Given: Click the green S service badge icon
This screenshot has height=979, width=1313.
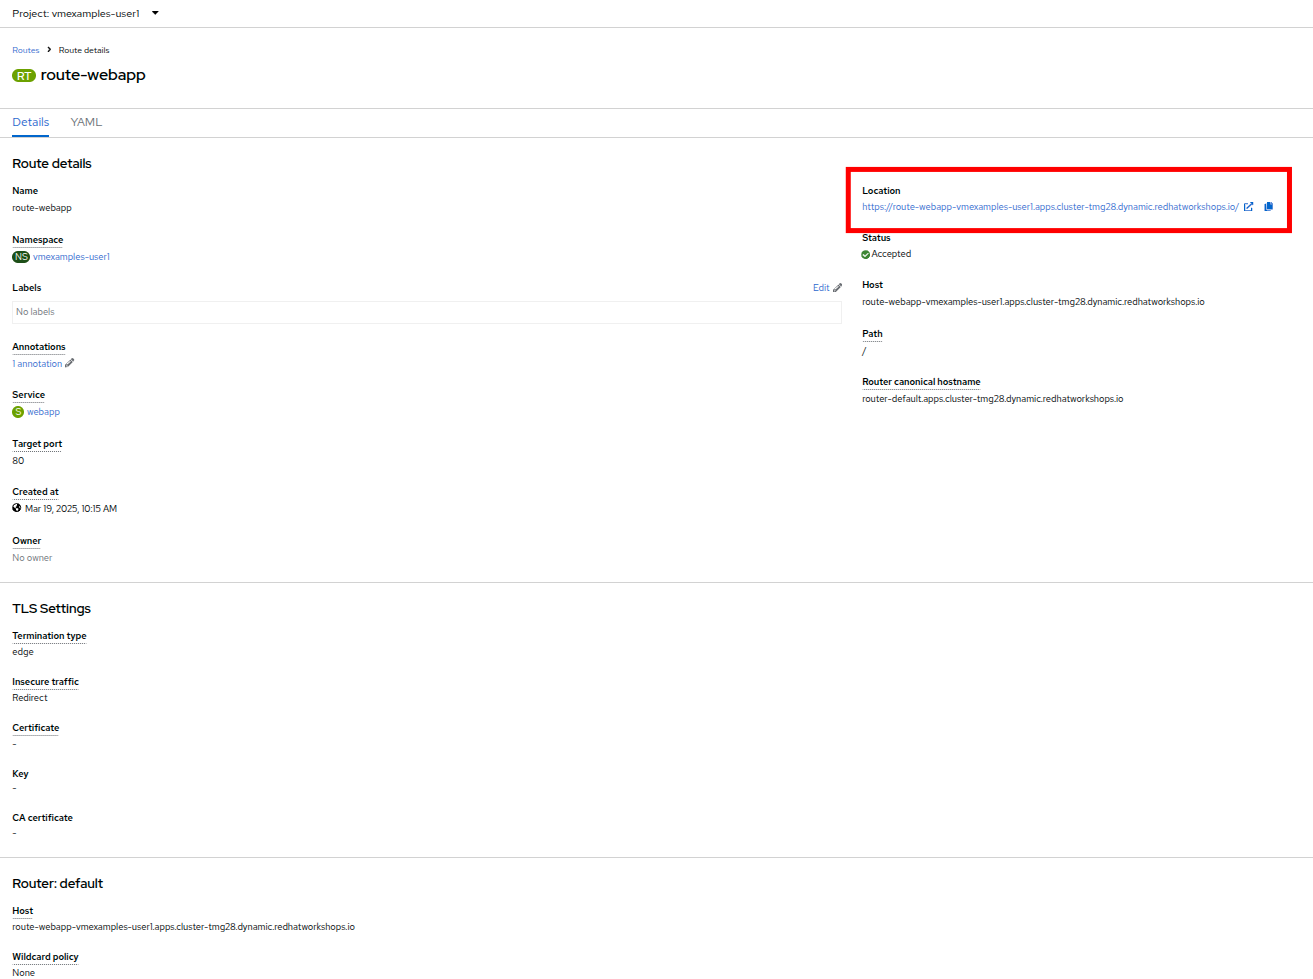Looking at the screenshot, I should (18, 412).
